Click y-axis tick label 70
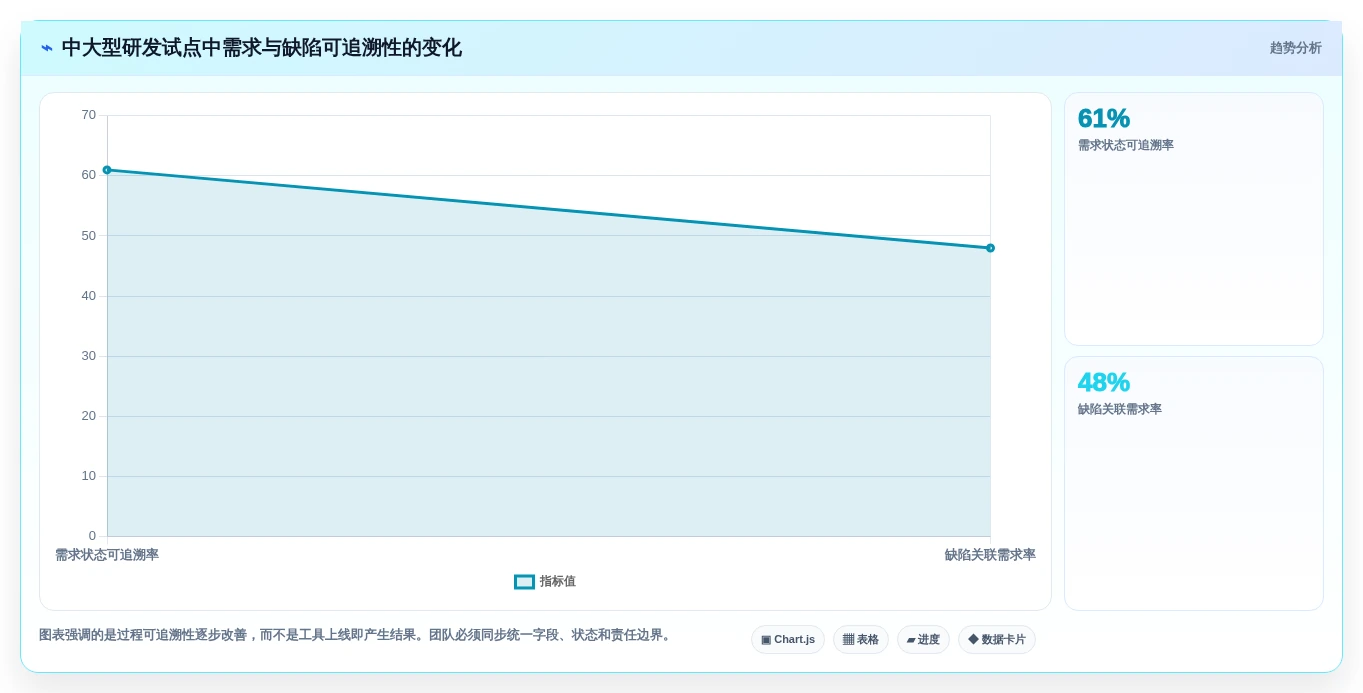1363x693 pixels. point(89,115)
